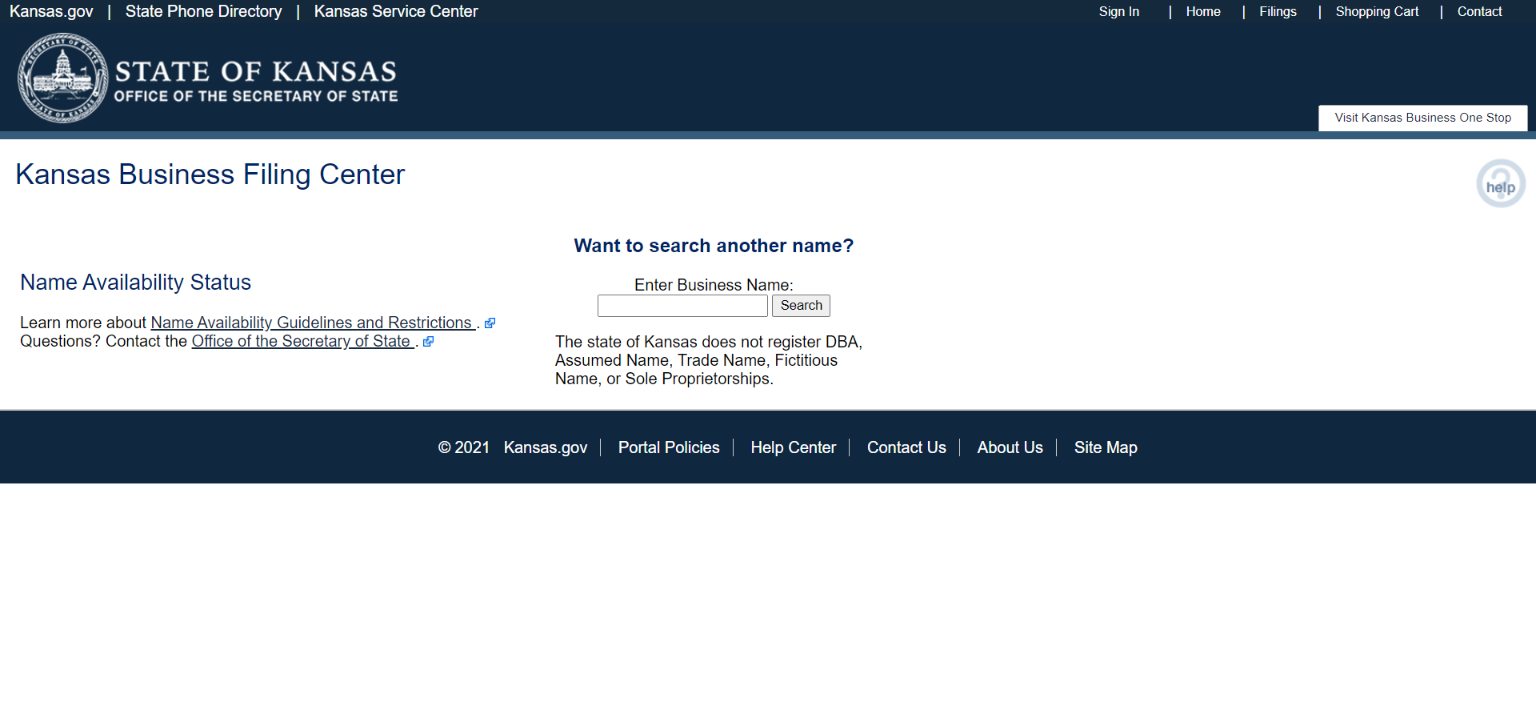Image resolution: width=1536 pixels, height=722 pixels.
Task: Click the Name Availability Status heading
Action: coord(136,283)
